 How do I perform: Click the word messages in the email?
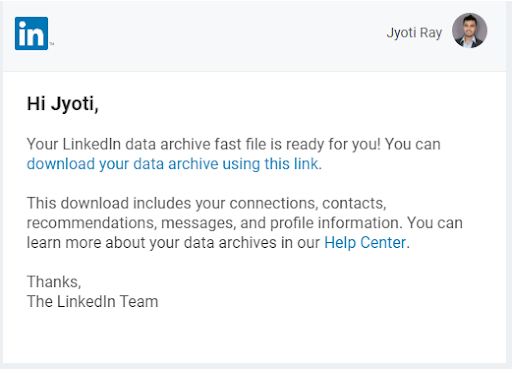197,223
